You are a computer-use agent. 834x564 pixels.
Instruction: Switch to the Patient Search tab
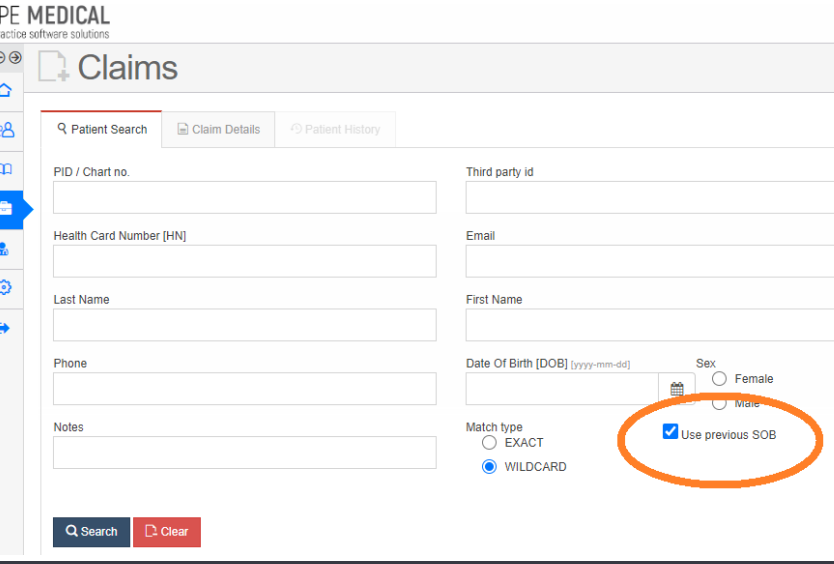(102, 129)
